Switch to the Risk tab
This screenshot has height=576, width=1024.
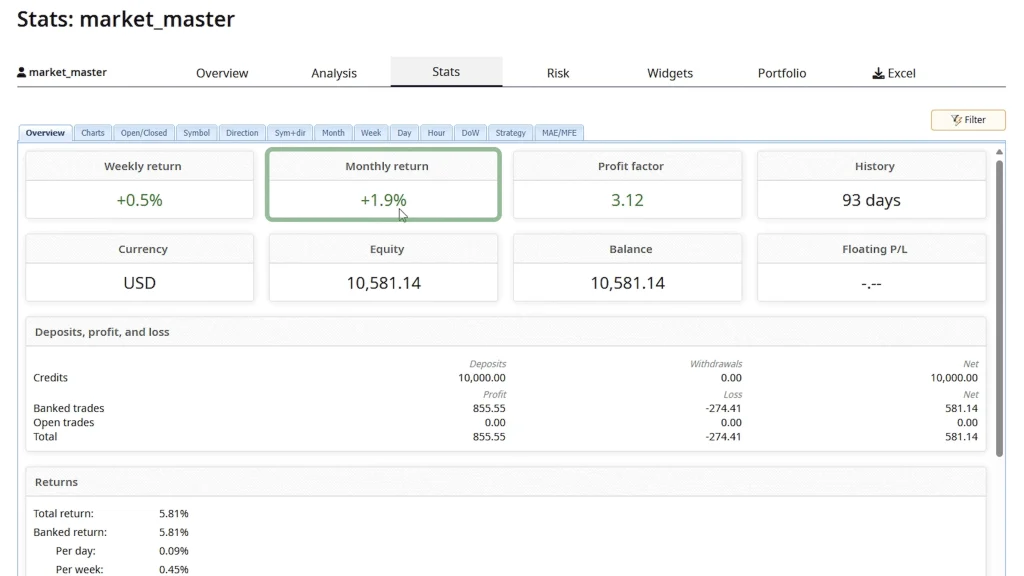[558, 73]
